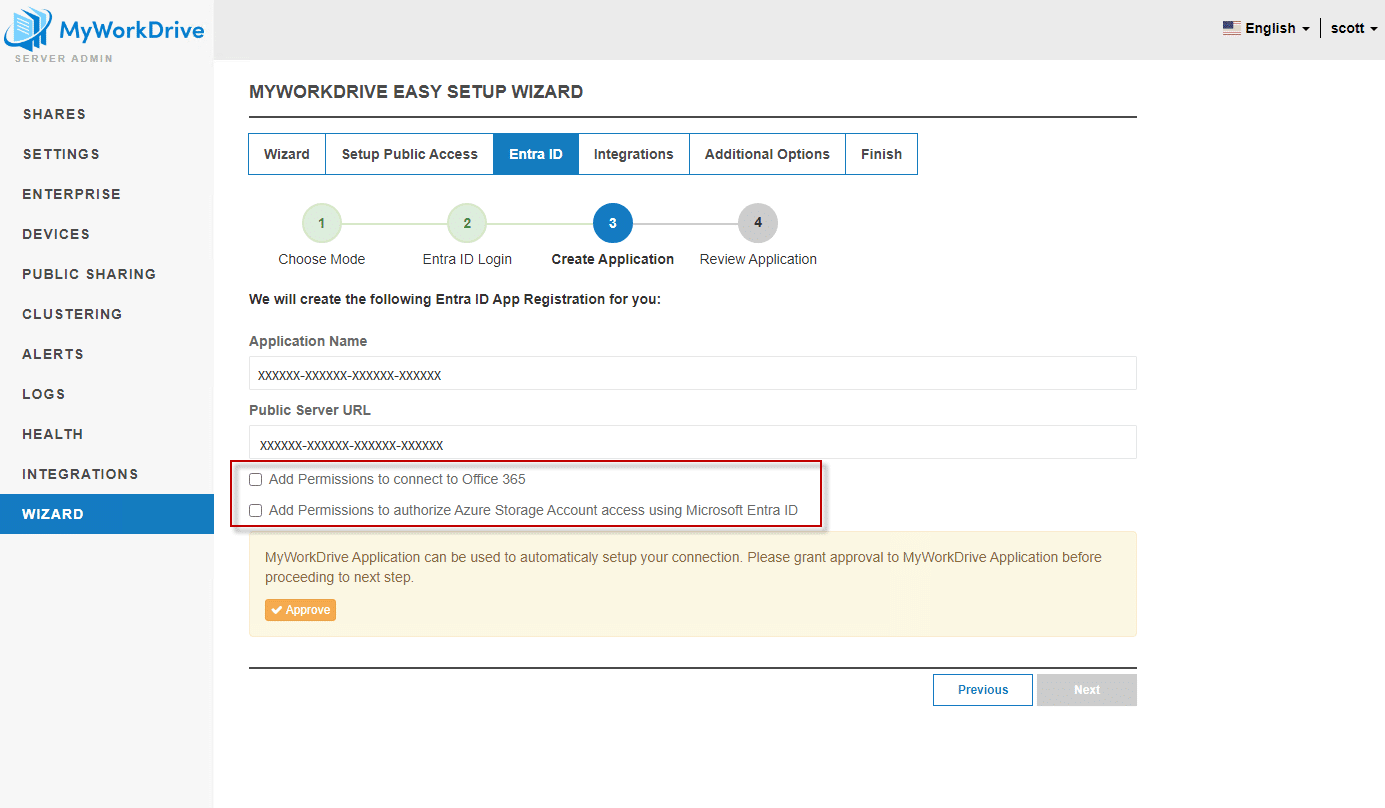Check Azure Storage Account access permissions box

(256, 511)
